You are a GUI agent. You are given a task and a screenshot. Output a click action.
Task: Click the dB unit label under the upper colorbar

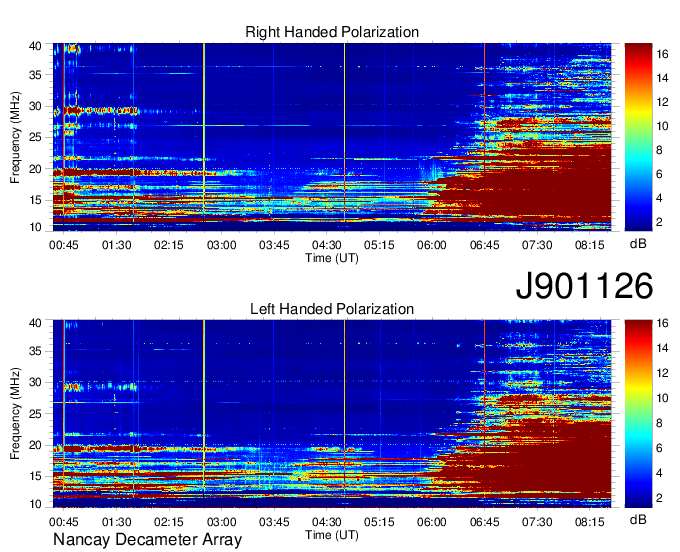click(x=638, y=243)
